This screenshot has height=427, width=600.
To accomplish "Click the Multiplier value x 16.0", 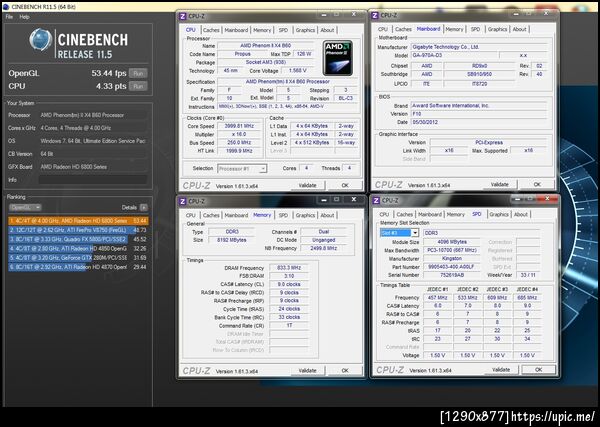I will pyautogui.click(x=239, y=134).
